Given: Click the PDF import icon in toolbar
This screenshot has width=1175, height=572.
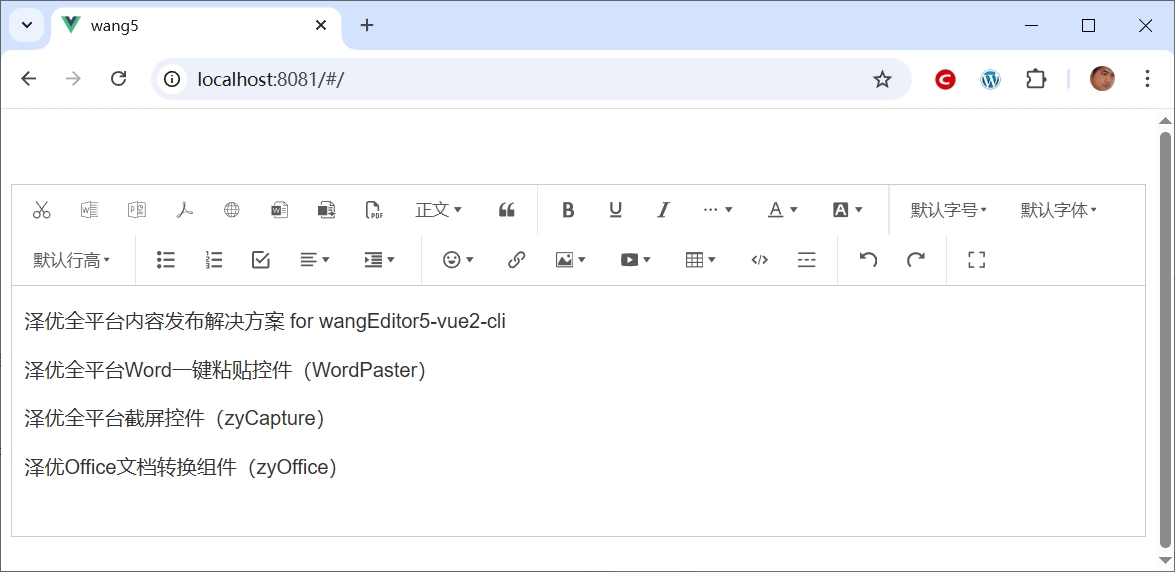Looking at the screenshot, I should tap(184, 210).
